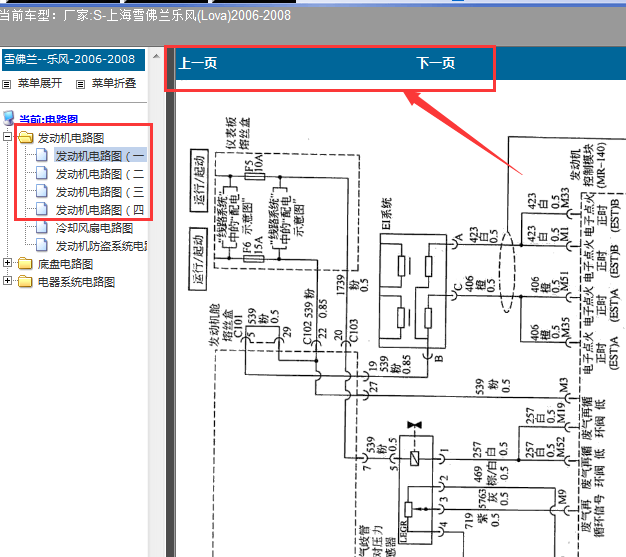
Task: Expand the 底盘电路图 folder node
Action: [x=7, y=262]
